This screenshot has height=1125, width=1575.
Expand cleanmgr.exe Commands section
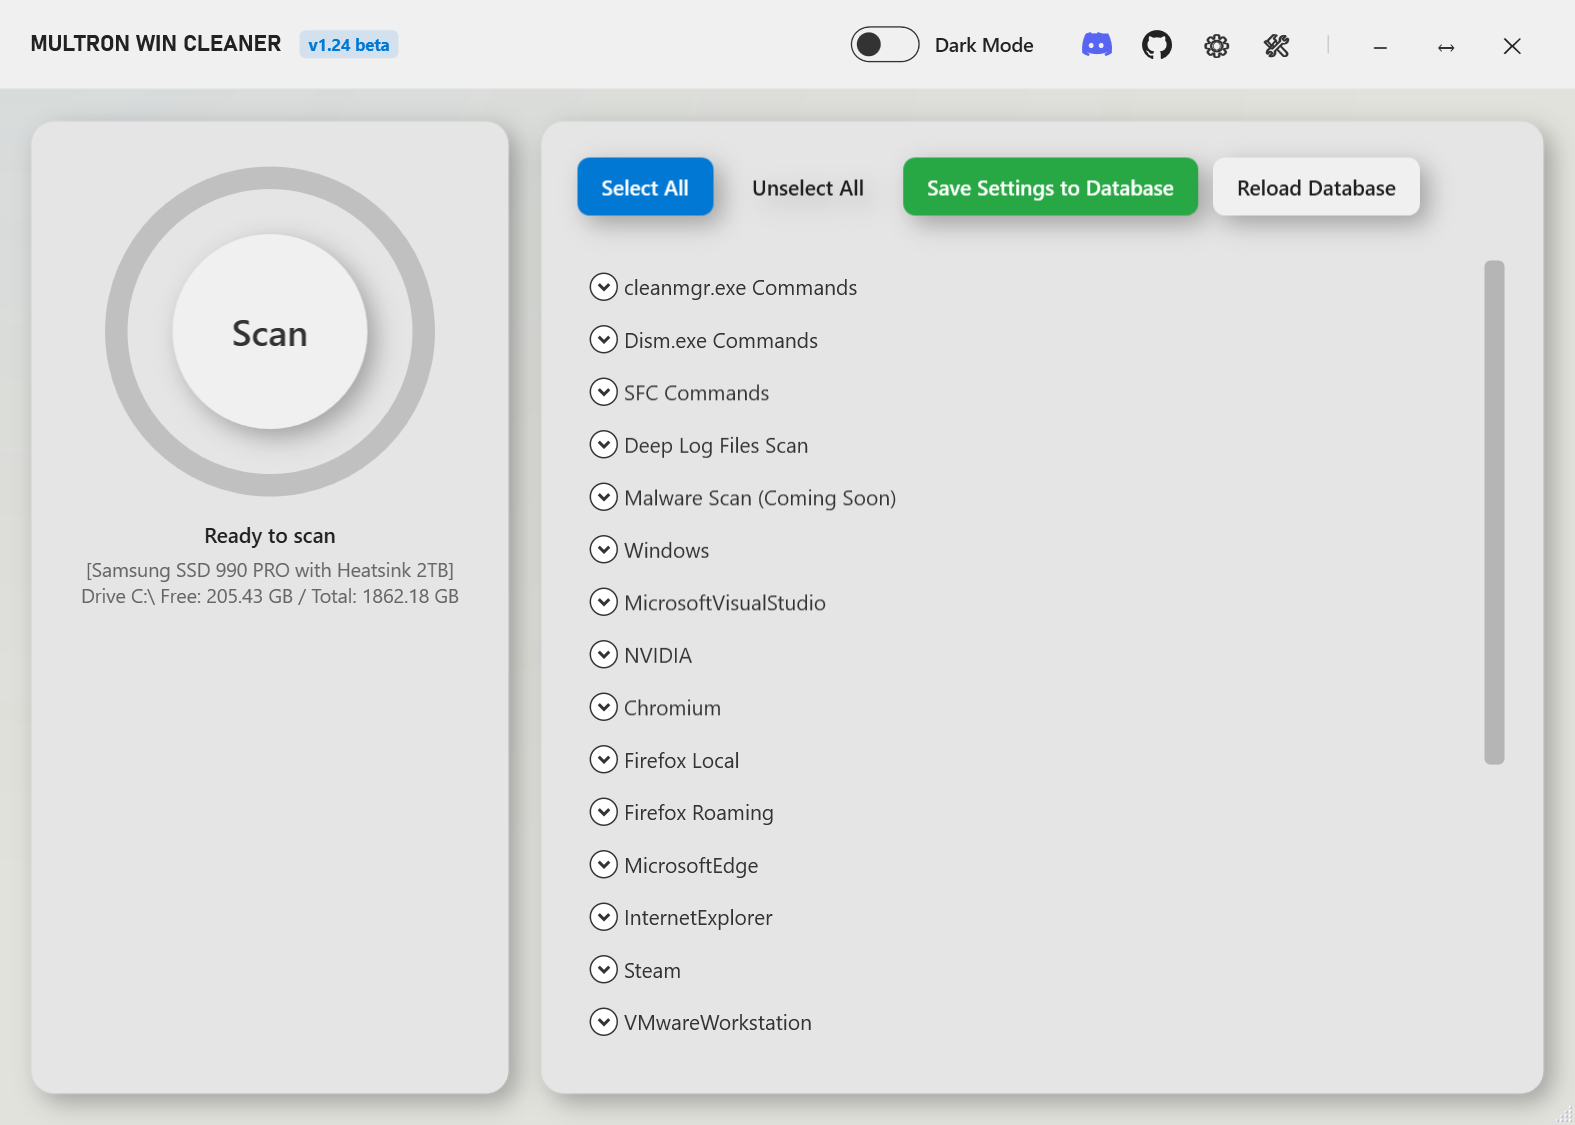tap(603, 287)
